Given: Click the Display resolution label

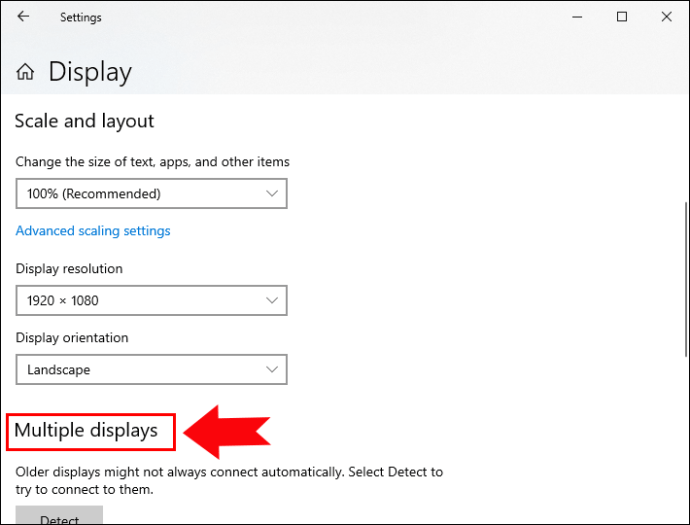Looking at the screenshot, I should (69, 269).
